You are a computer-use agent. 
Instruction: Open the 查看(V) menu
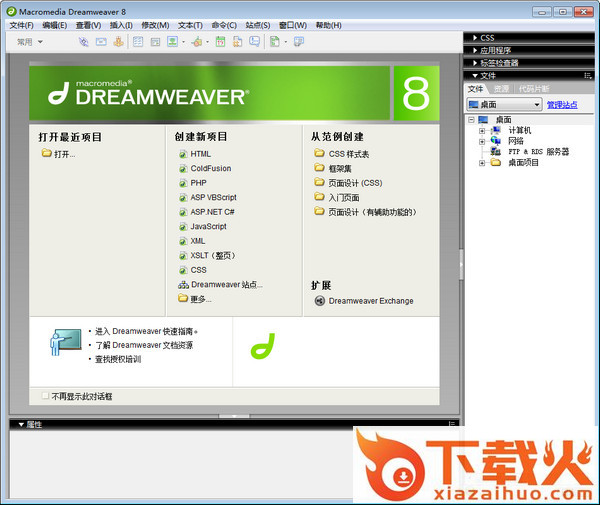tap(88, 25)
